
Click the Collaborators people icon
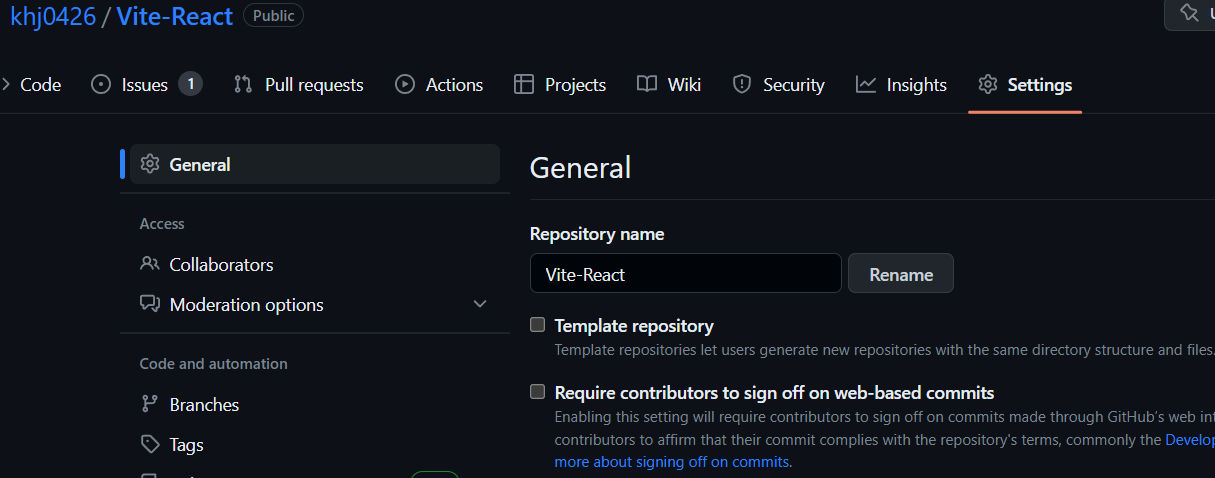[150, 264]
